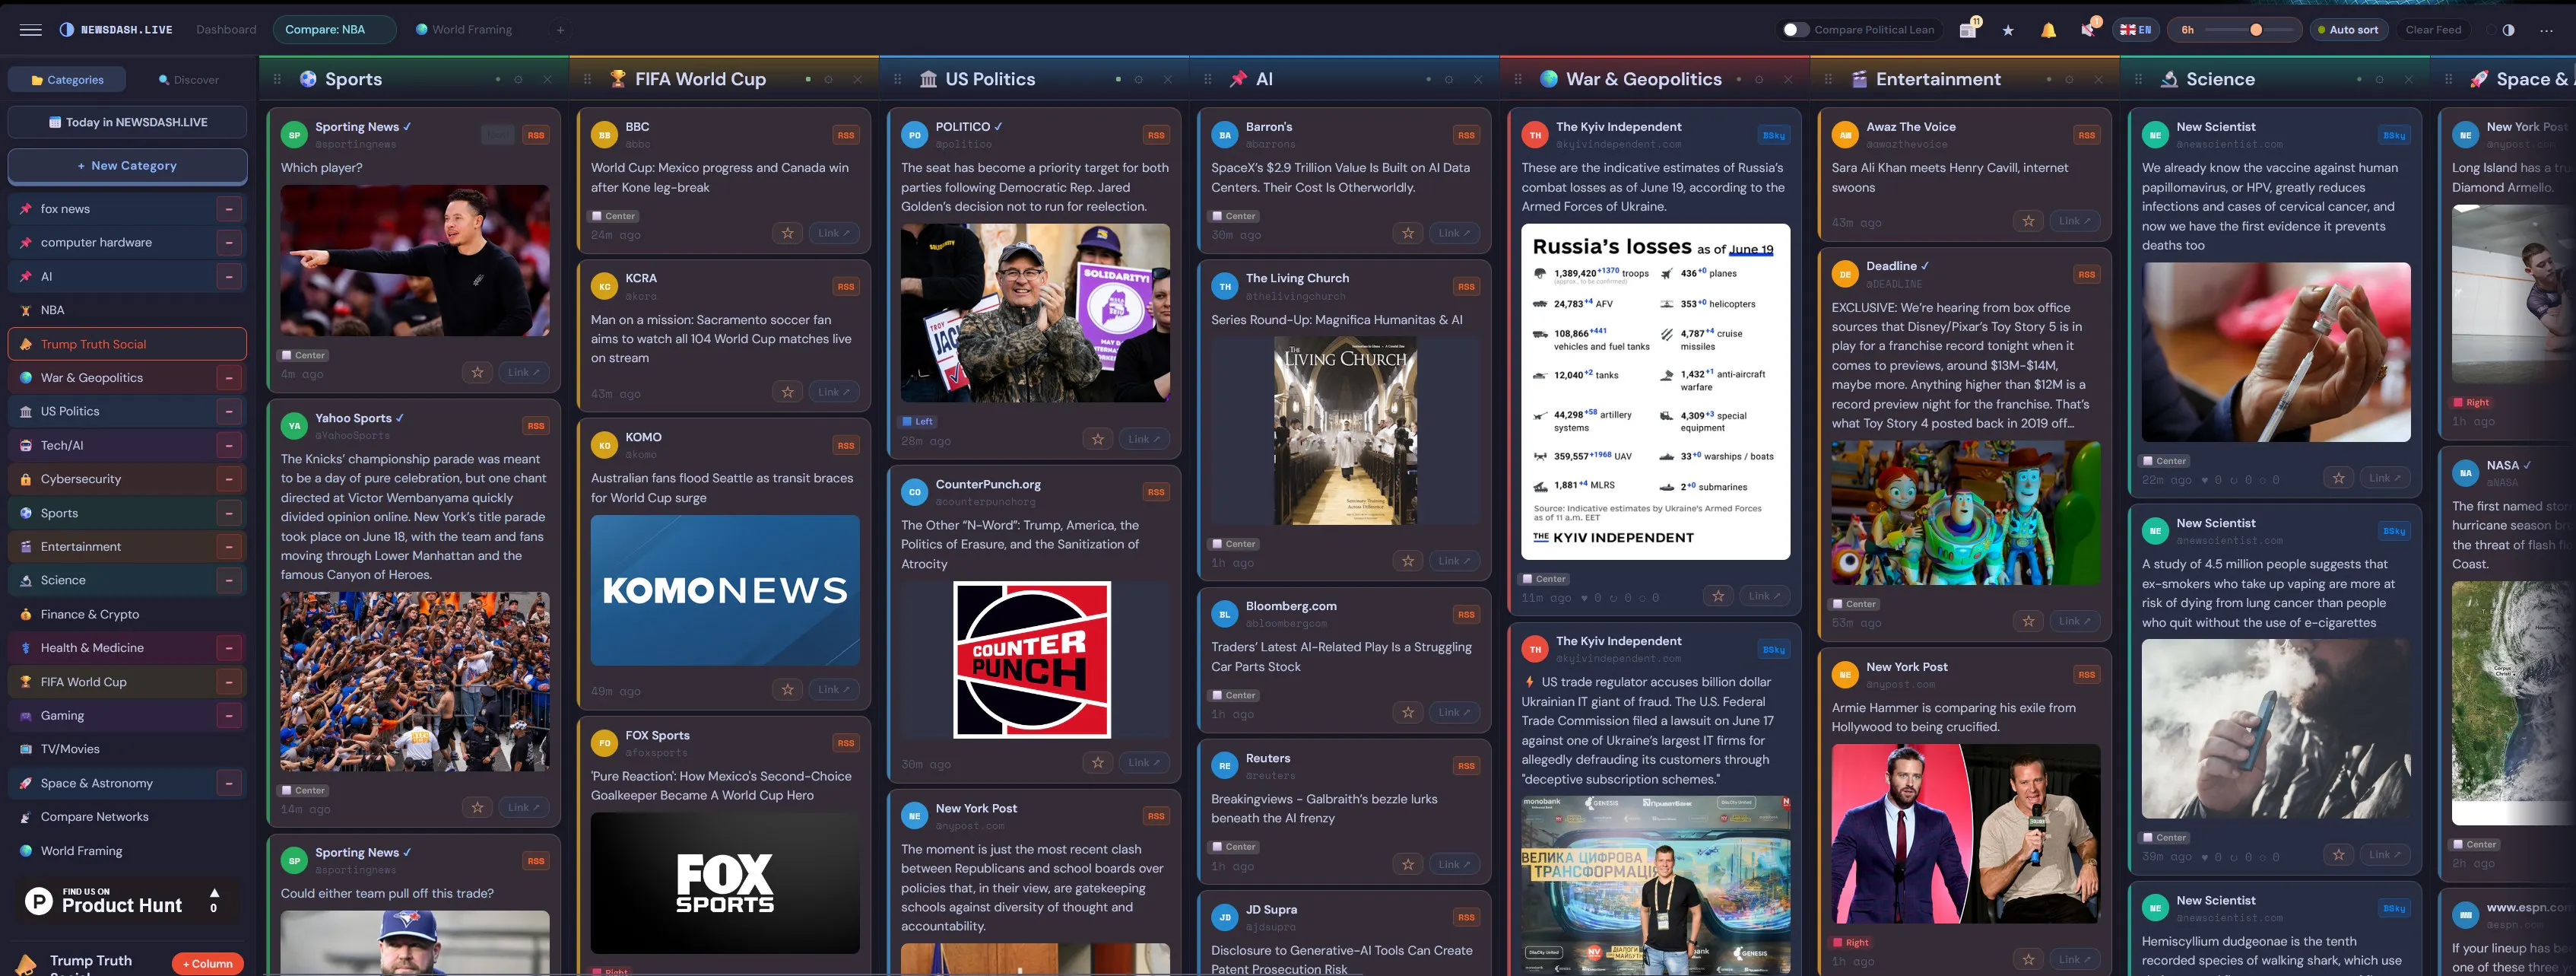The image size is (2576, 976).
Task: Click the drag handle of the AI column
Action: coord(1208,79)
